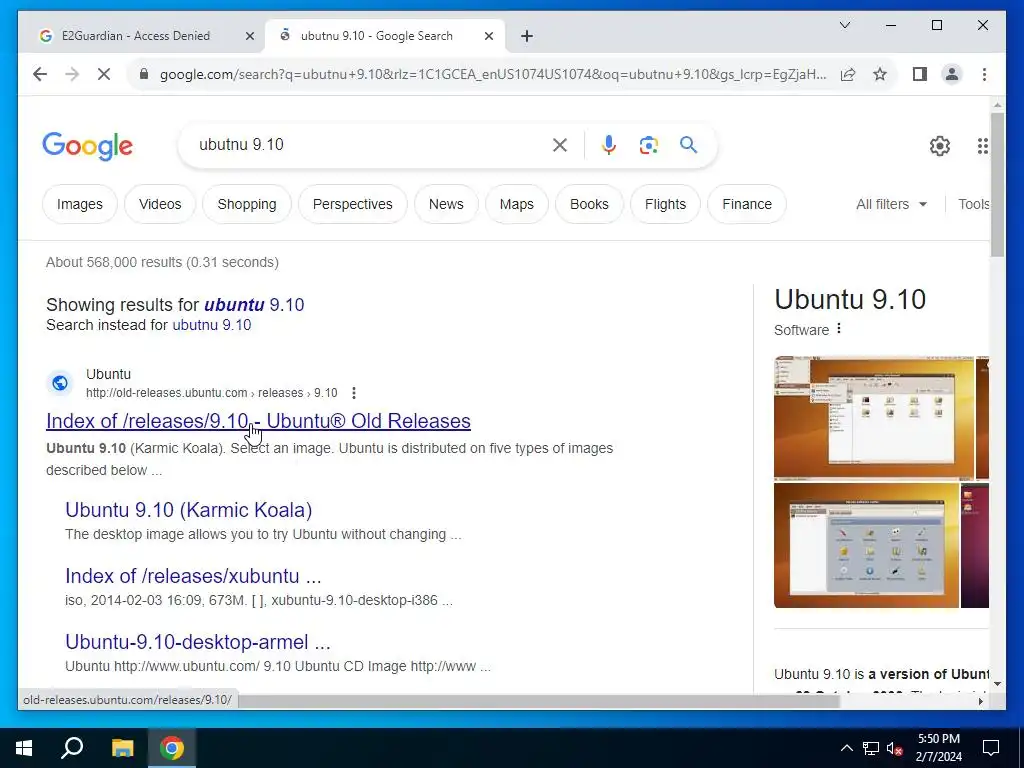The image size is (1024, 768).
Task: Clear the search box with the X
Action: click(560, 145)
